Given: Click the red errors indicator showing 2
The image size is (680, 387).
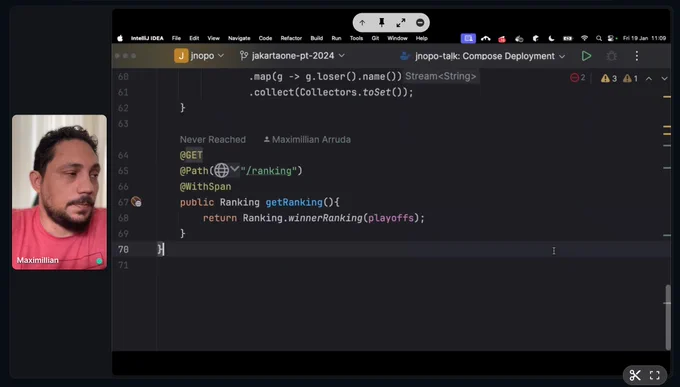Looking at the screenshot, I should (x=578, y=78).
